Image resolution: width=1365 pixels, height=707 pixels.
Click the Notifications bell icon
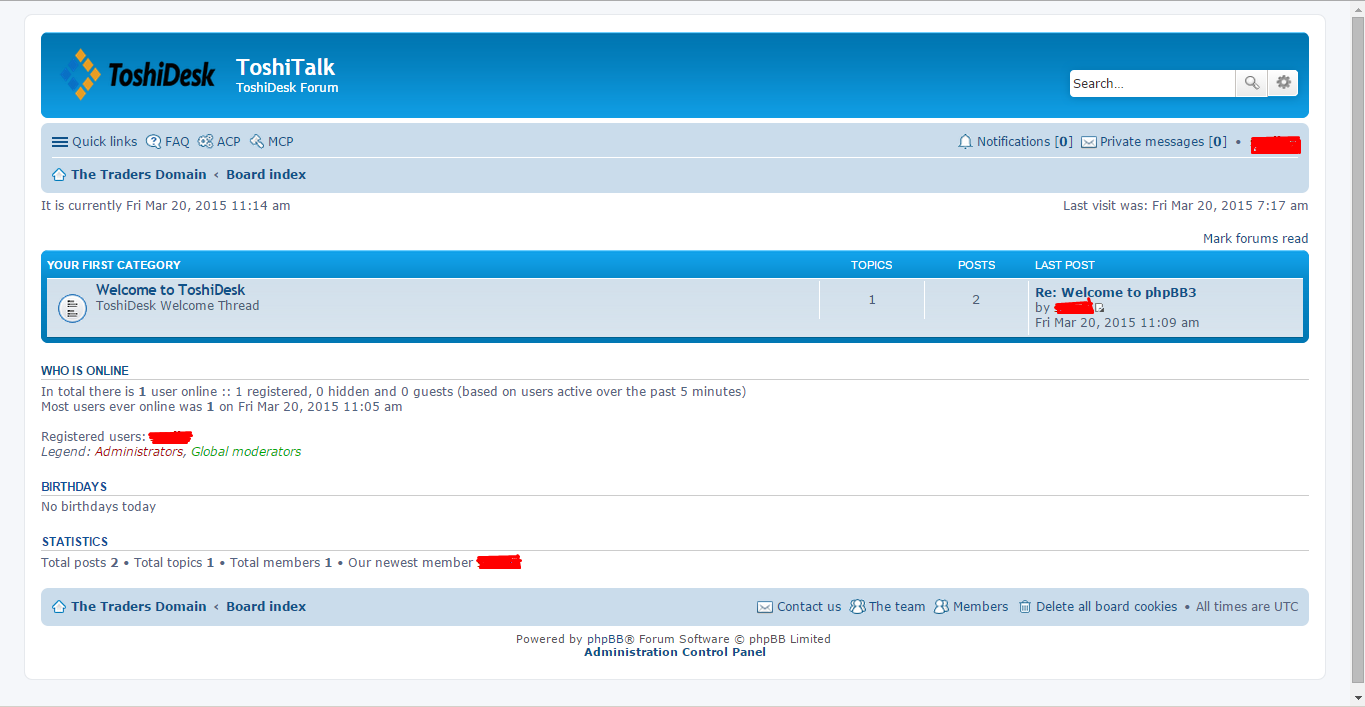click(965, 142)
